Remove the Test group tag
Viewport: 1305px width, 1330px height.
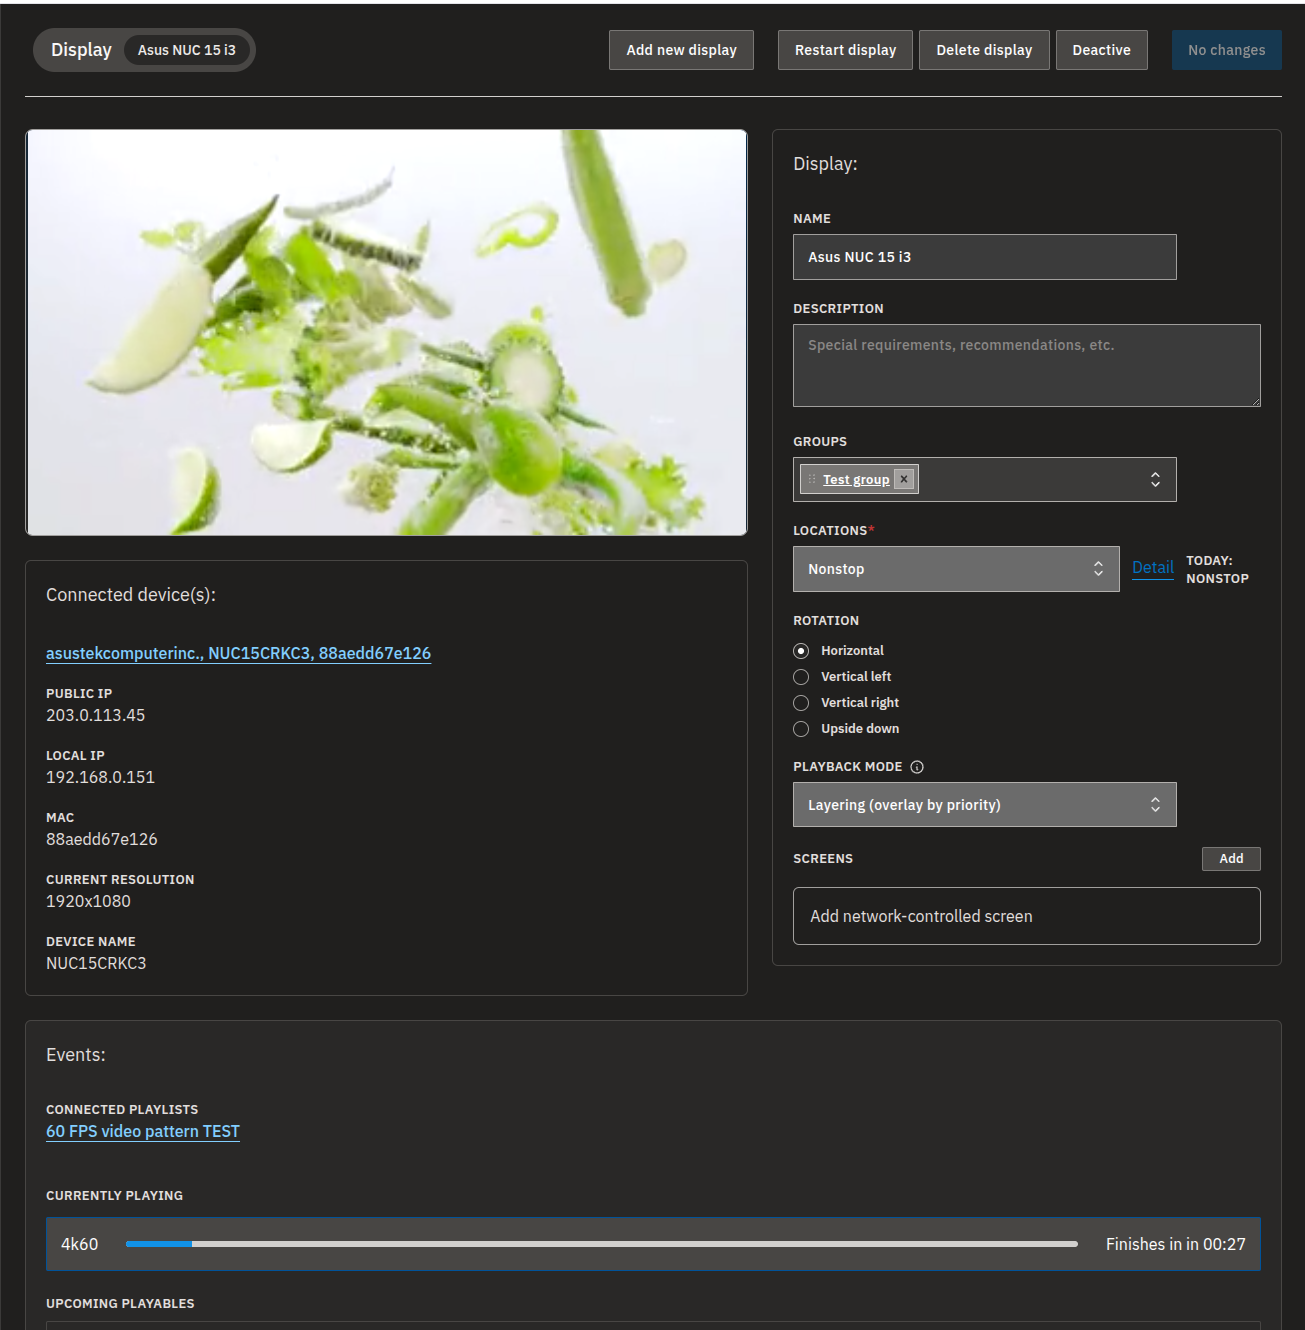(904, 479)
